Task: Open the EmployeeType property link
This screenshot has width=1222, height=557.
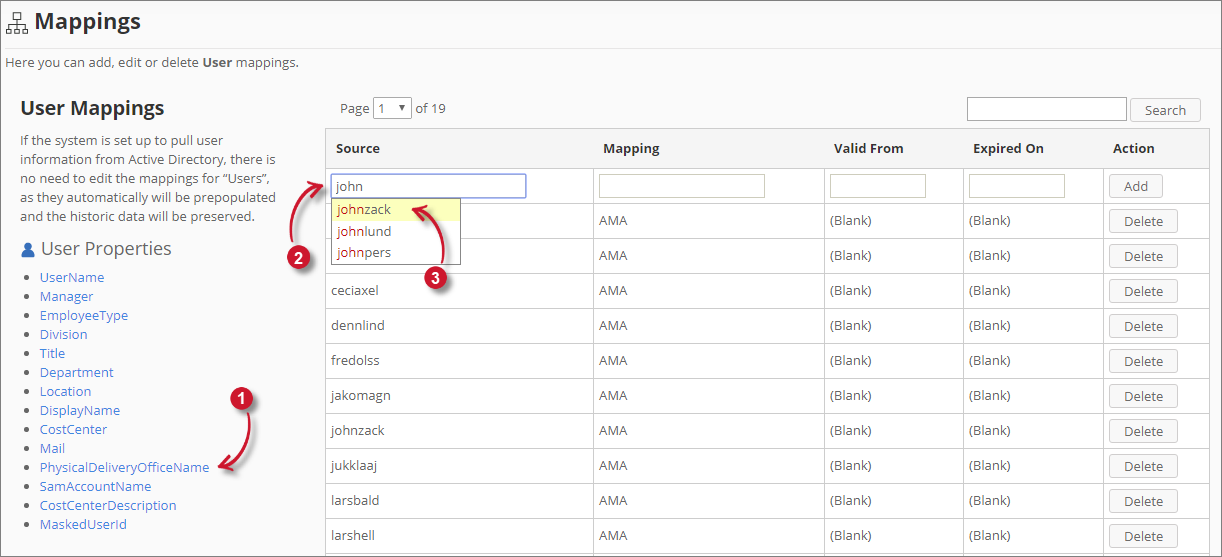Action: point(84,315)
